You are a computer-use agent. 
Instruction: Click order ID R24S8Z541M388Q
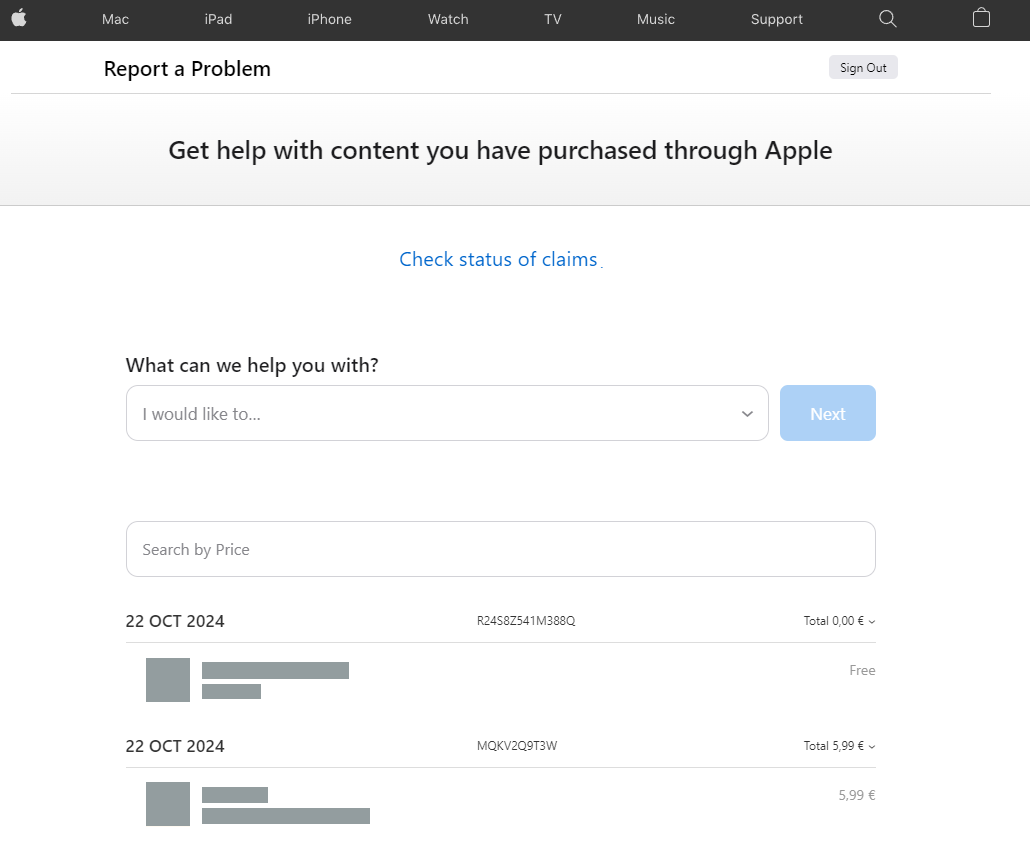(x=526, y=621)
